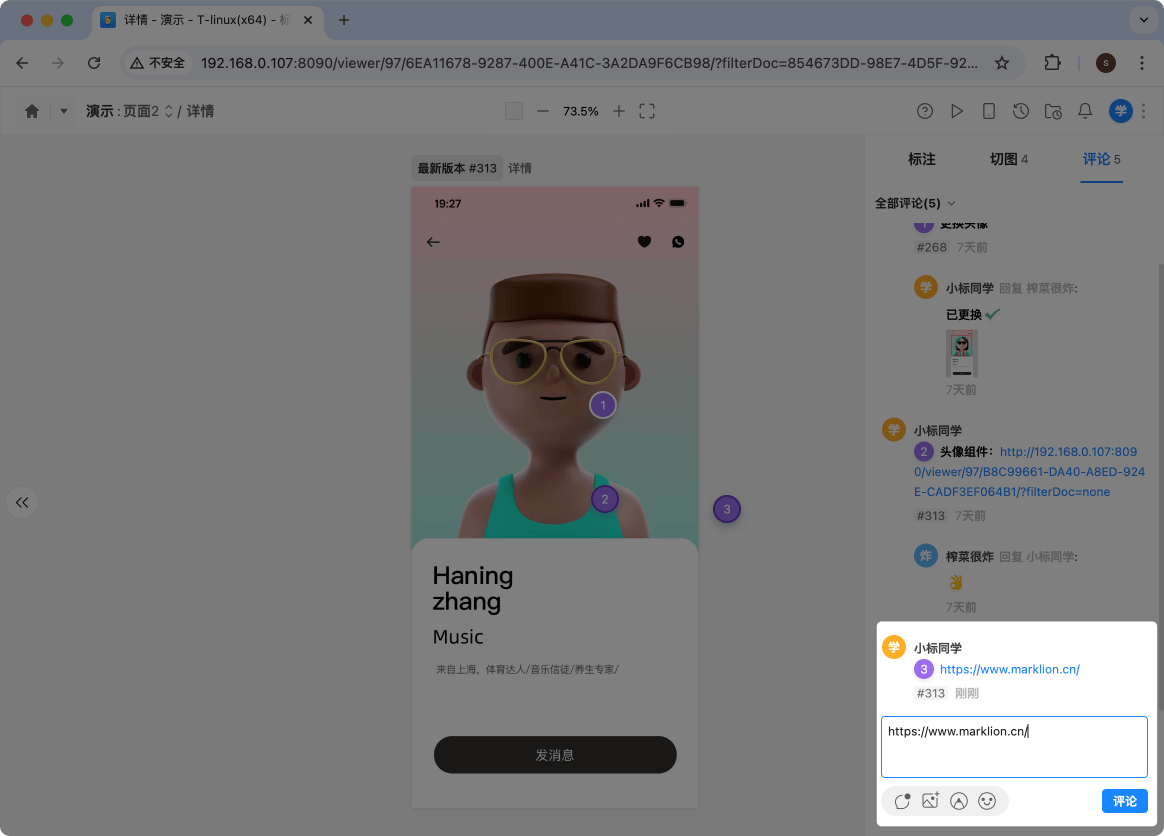This screenshot has width=1164, height=836.
Task: Submit the comment with 评论 button
Action: tap(1124, 801)
